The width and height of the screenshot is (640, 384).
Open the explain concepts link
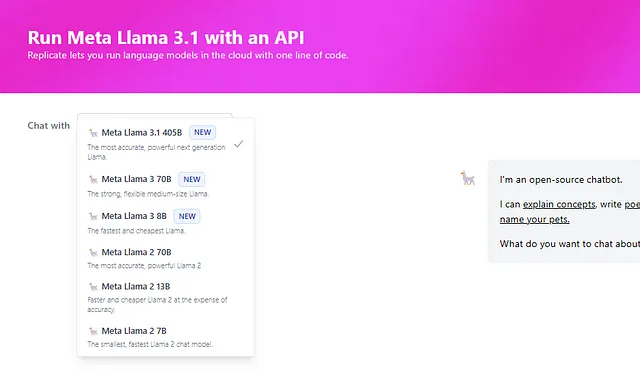(x=559, y=204)
